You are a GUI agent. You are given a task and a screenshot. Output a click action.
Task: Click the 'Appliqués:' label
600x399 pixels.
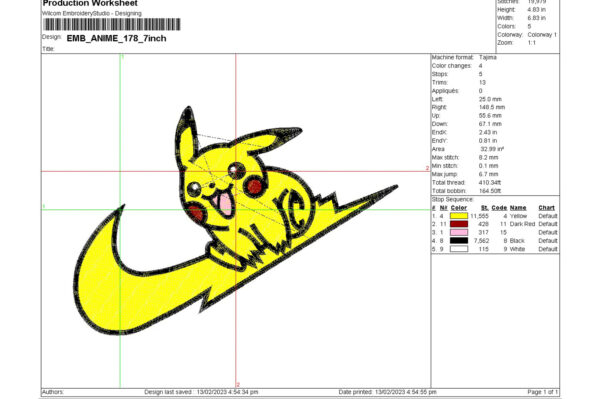pos(445,91)
